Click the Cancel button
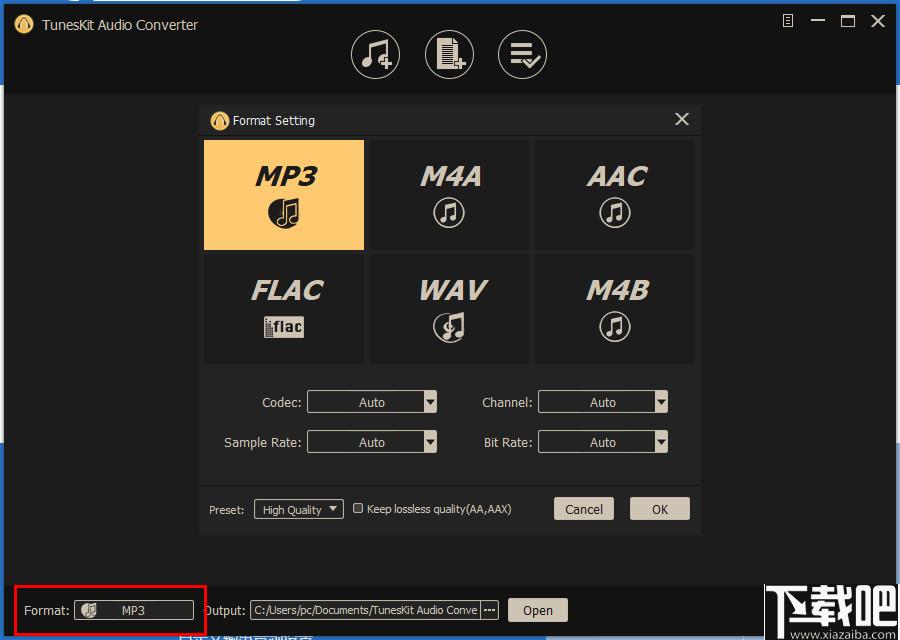Screen dimensions: 900x640 click(584, 509)
